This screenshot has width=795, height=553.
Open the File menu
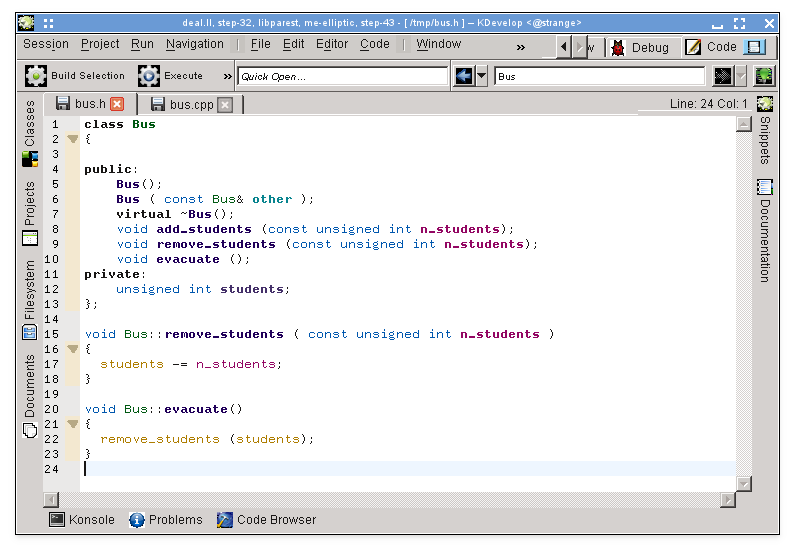261,44
